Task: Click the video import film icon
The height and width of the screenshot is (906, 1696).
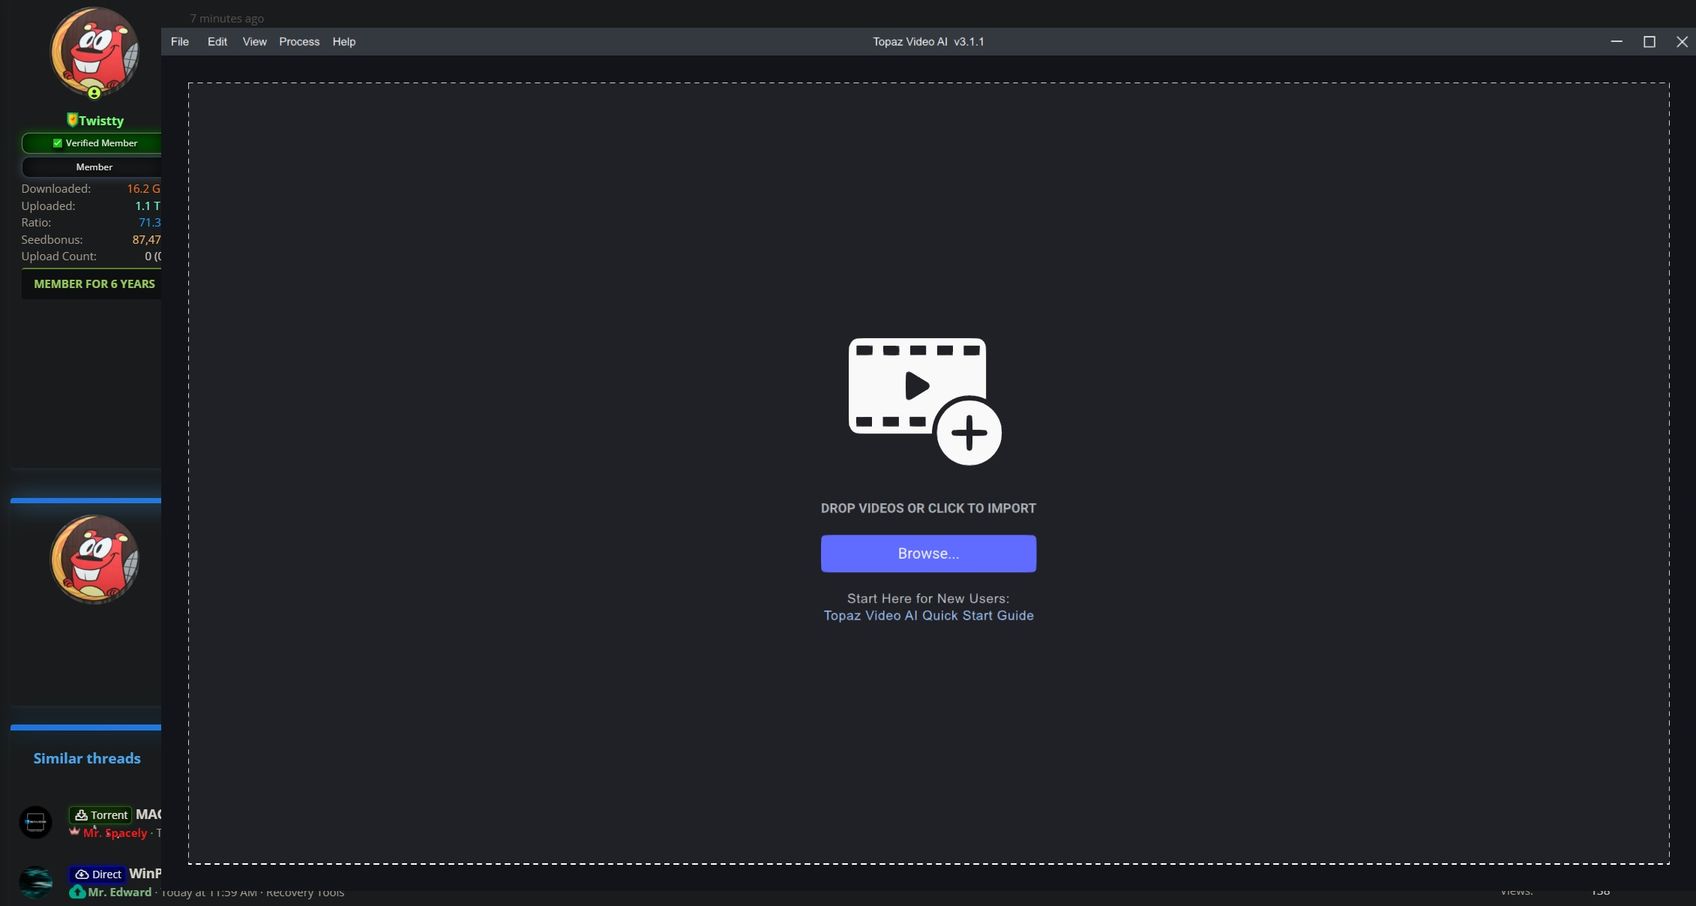Action: coord(925,401)
